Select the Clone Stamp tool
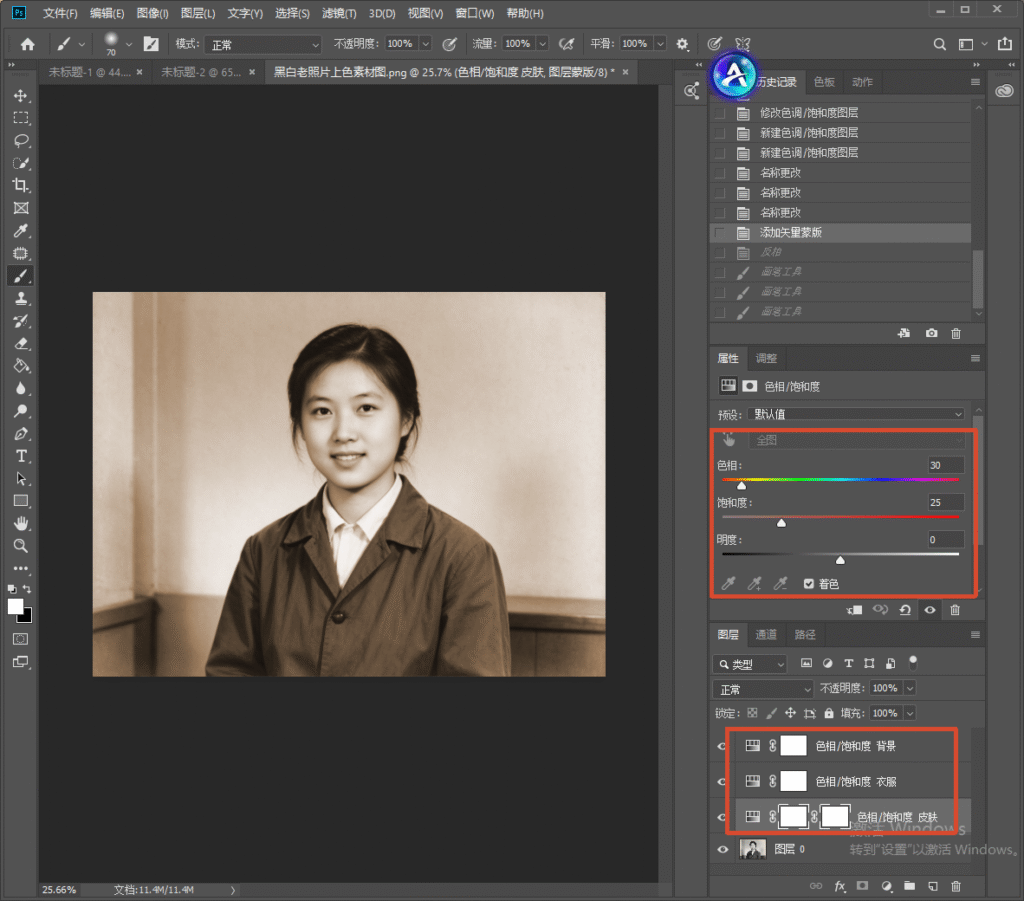Viewport: 1024px width, 901px height. click(x=21, y=298)
